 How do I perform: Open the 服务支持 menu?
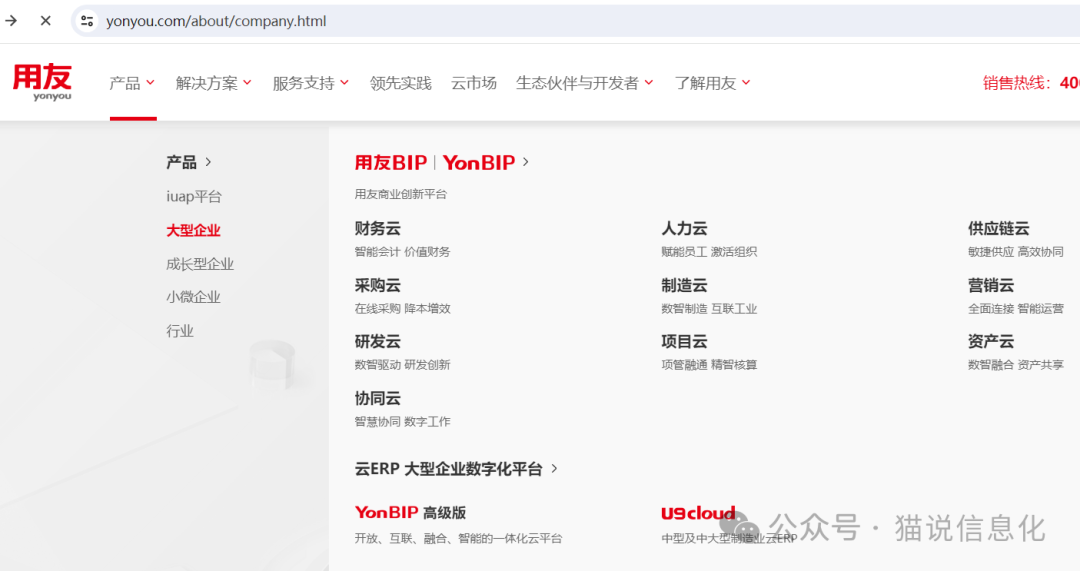click(x=304, y=83)
